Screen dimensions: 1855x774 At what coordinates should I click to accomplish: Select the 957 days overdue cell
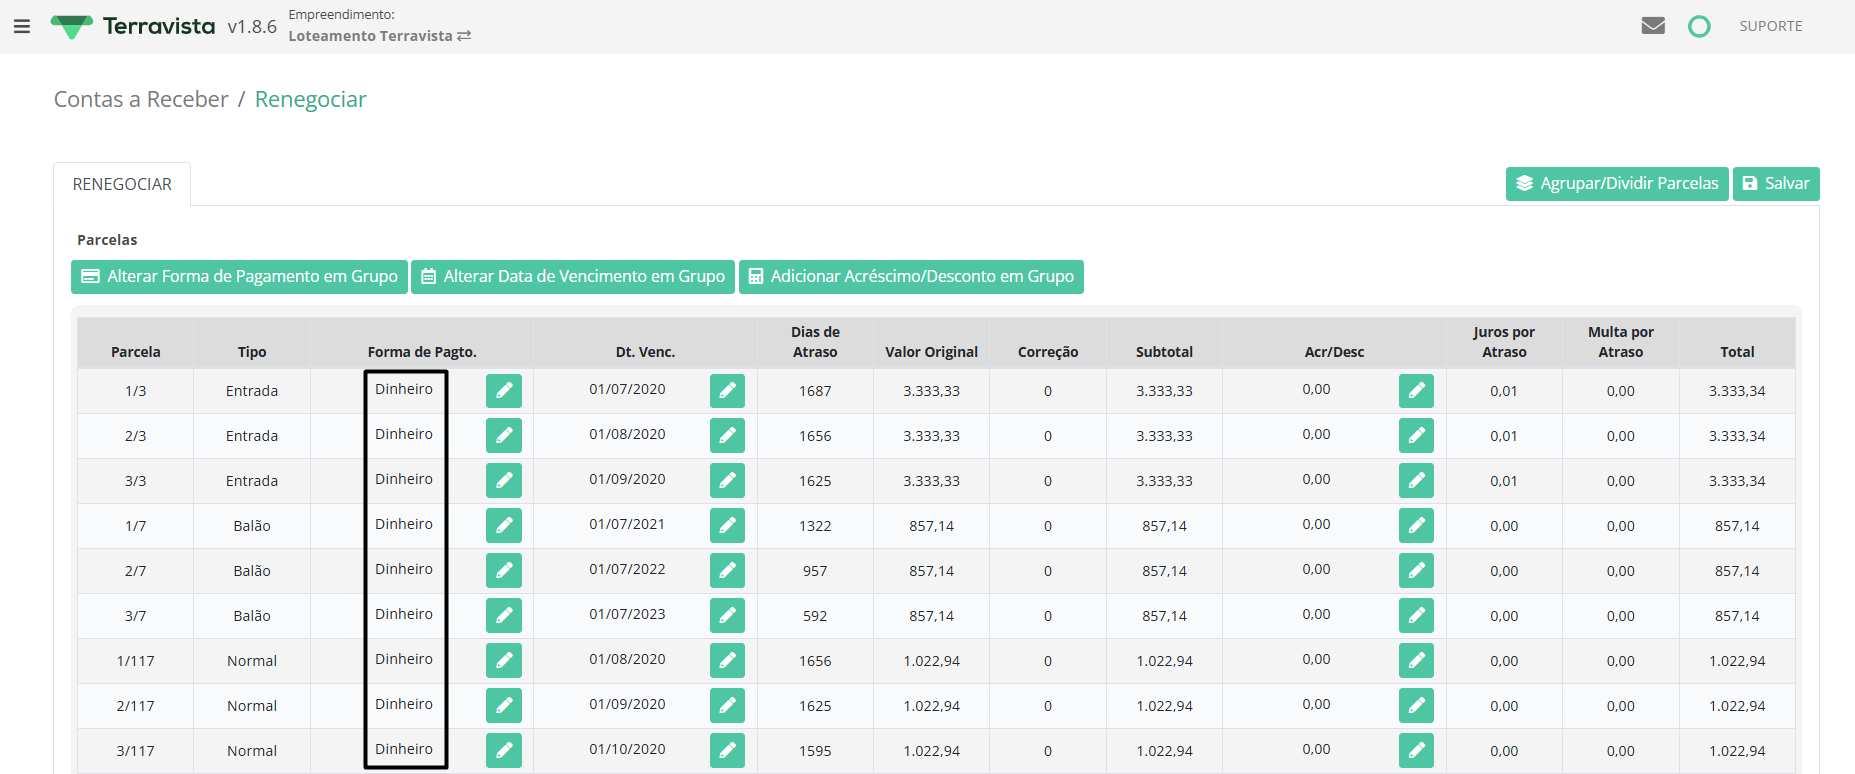click(x=815, y=571)
